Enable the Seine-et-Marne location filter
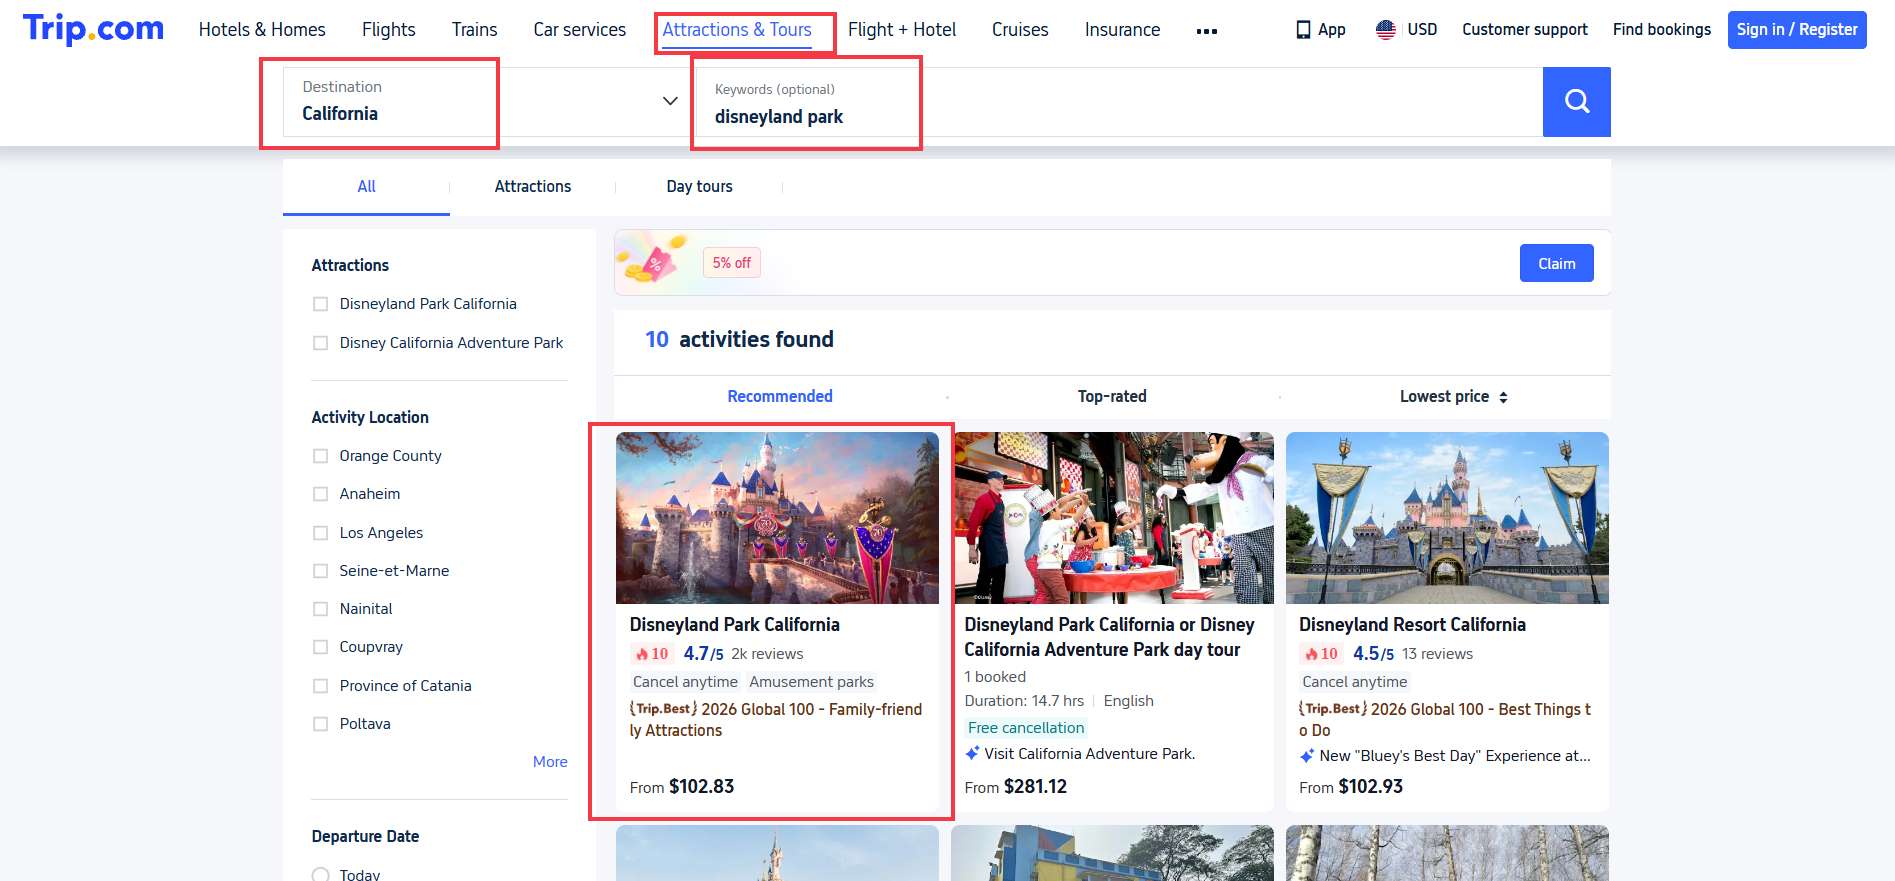 tap(320, 571)
